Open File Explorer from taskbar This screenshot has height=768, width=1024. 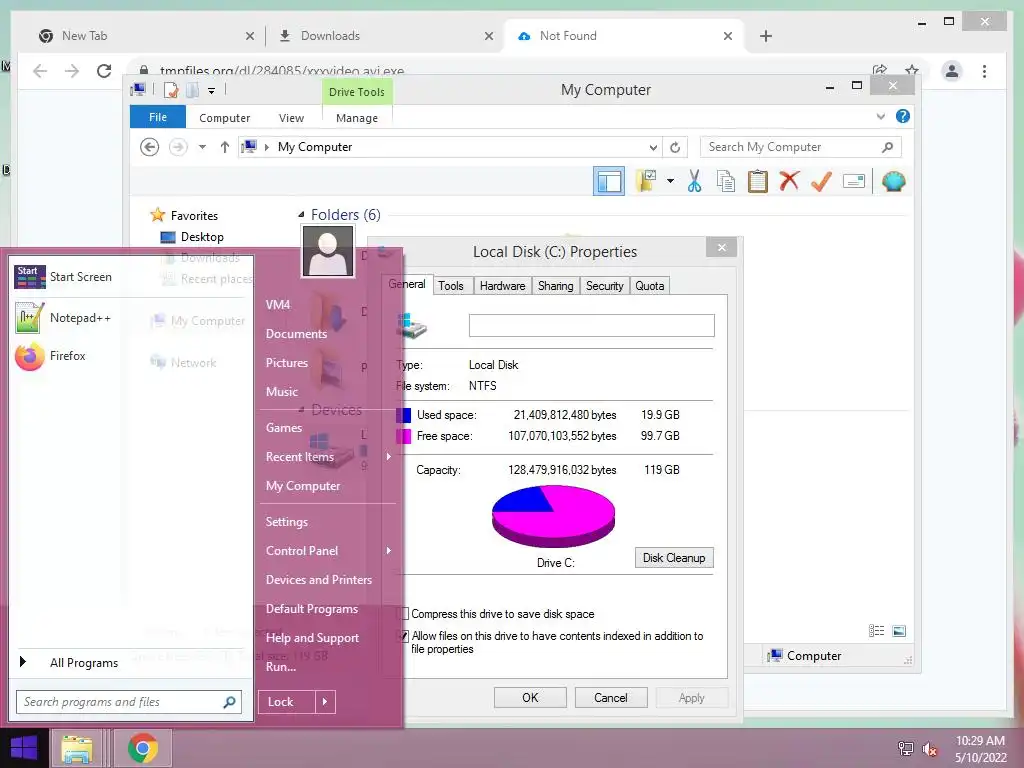point(76,748)
